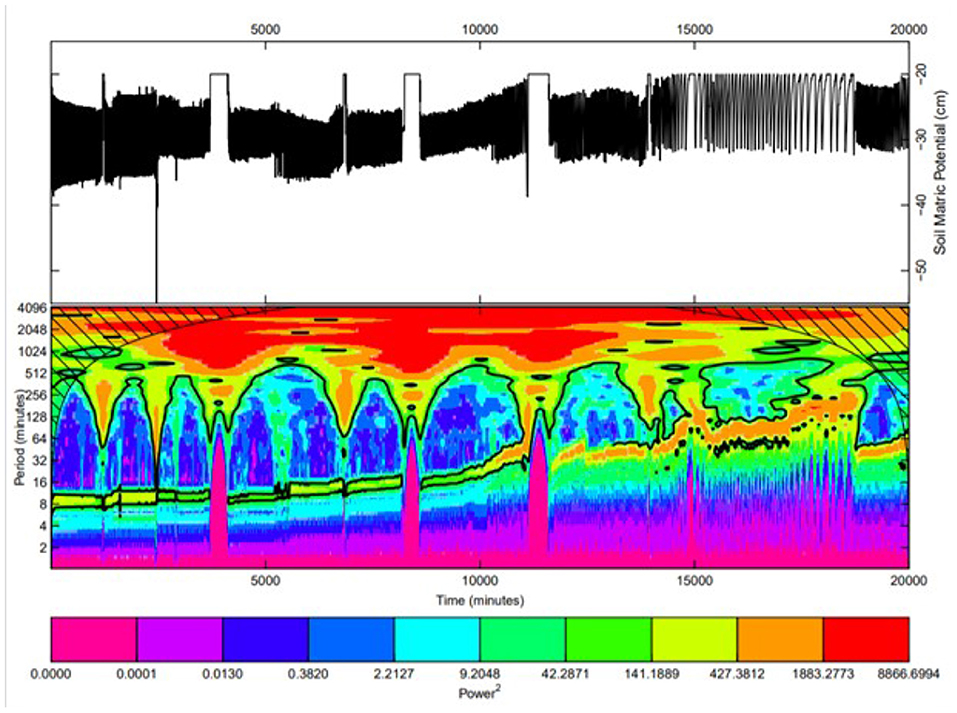This screenshot has width=957, height=713.
Task: Click the bottom axis 20000 tick label
Action: (x=909, y=580)
